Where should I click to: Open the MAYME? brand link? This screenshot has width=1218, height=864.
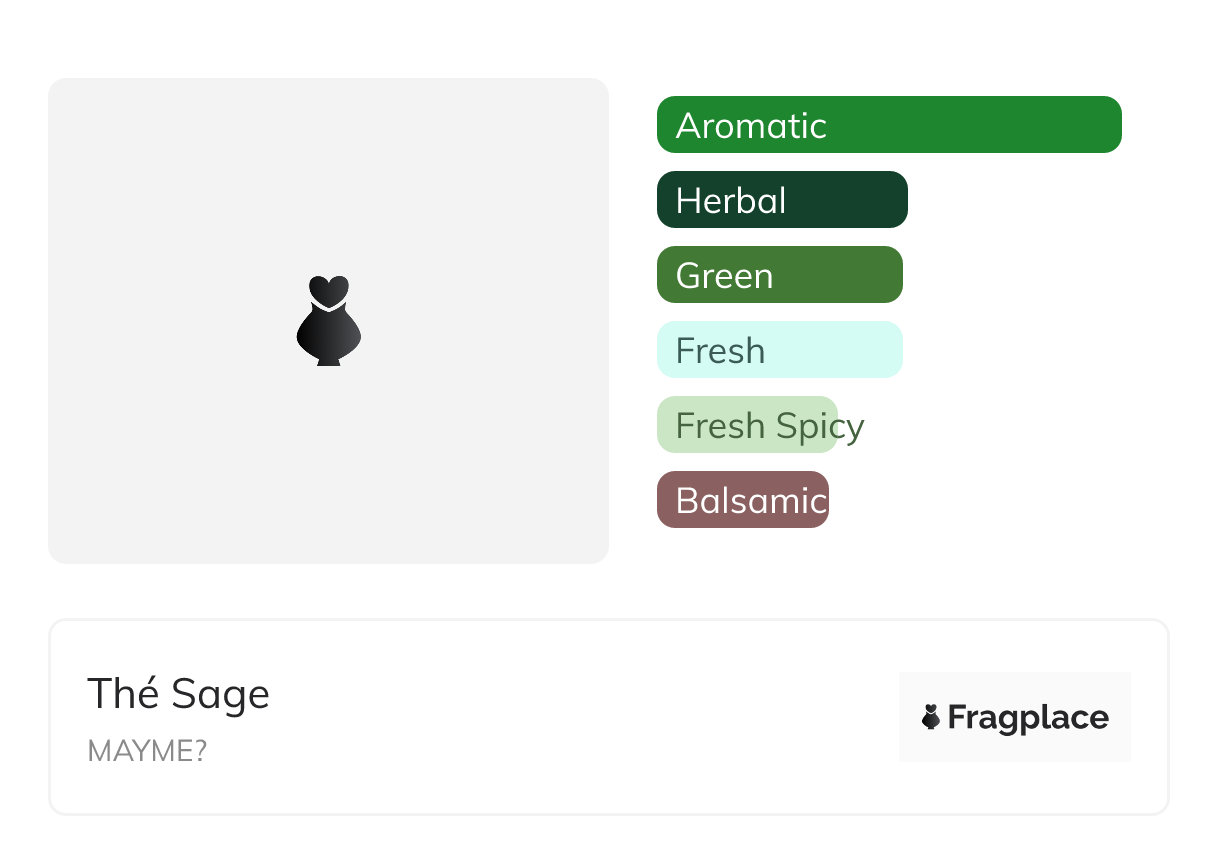(147, 751)
